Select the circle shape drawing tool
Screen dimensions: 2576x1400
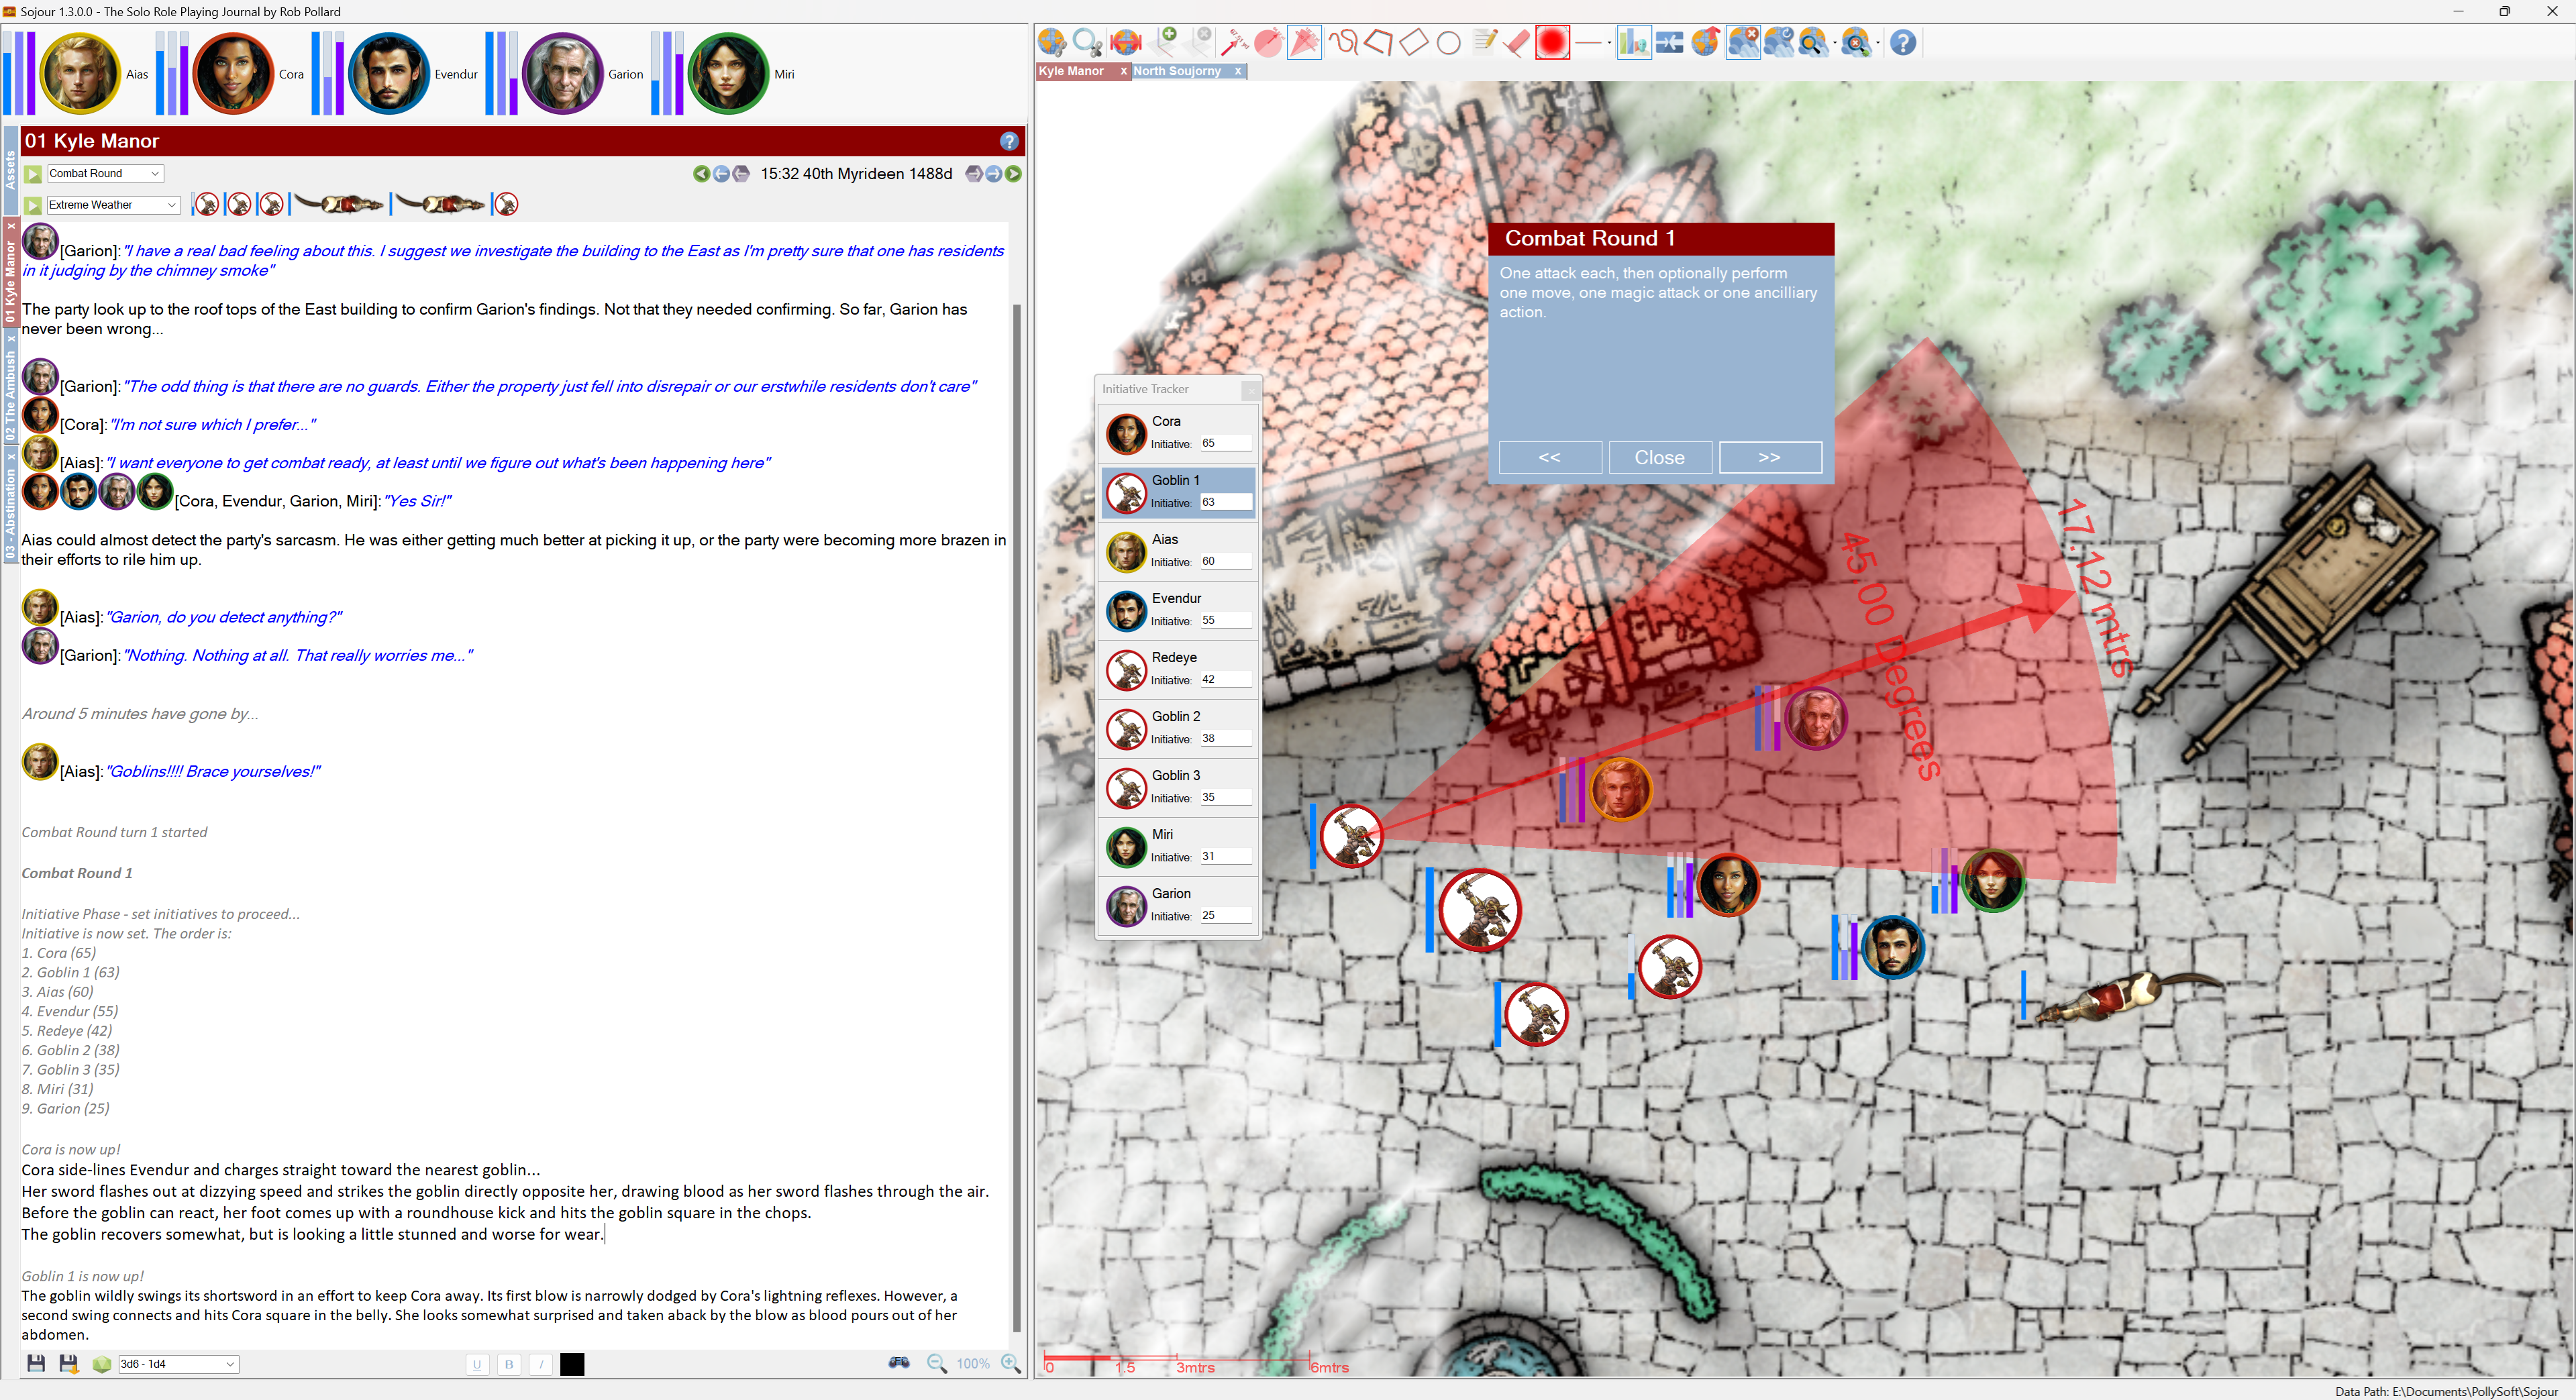click(x=1448, y=42)
